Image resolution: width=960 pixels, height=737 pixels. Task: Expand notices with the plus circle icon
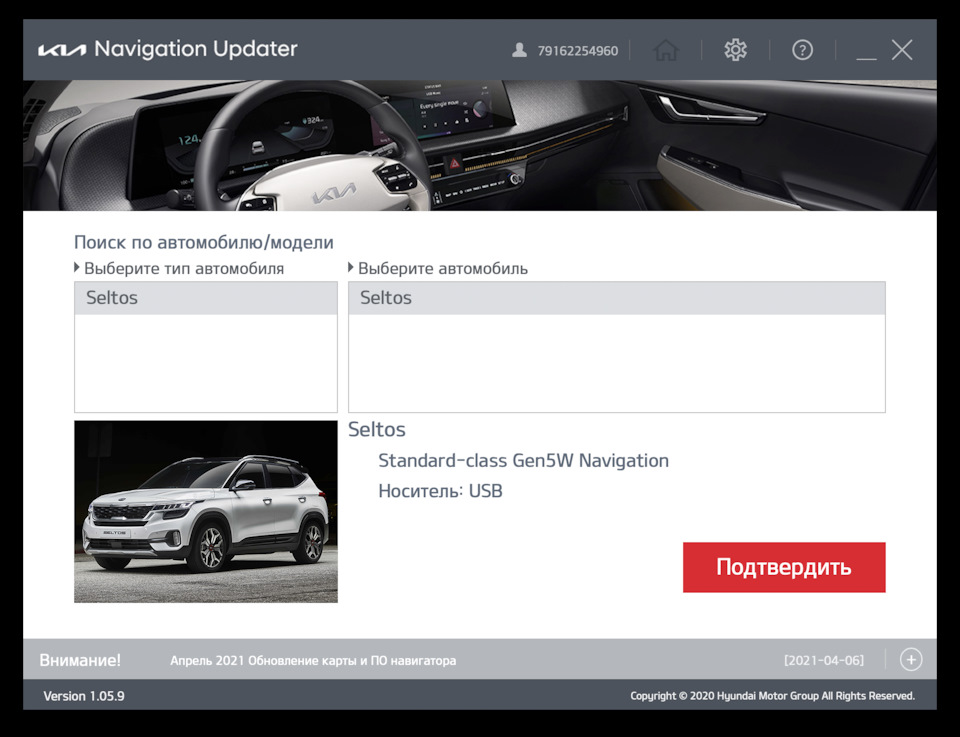click(911, 660)
